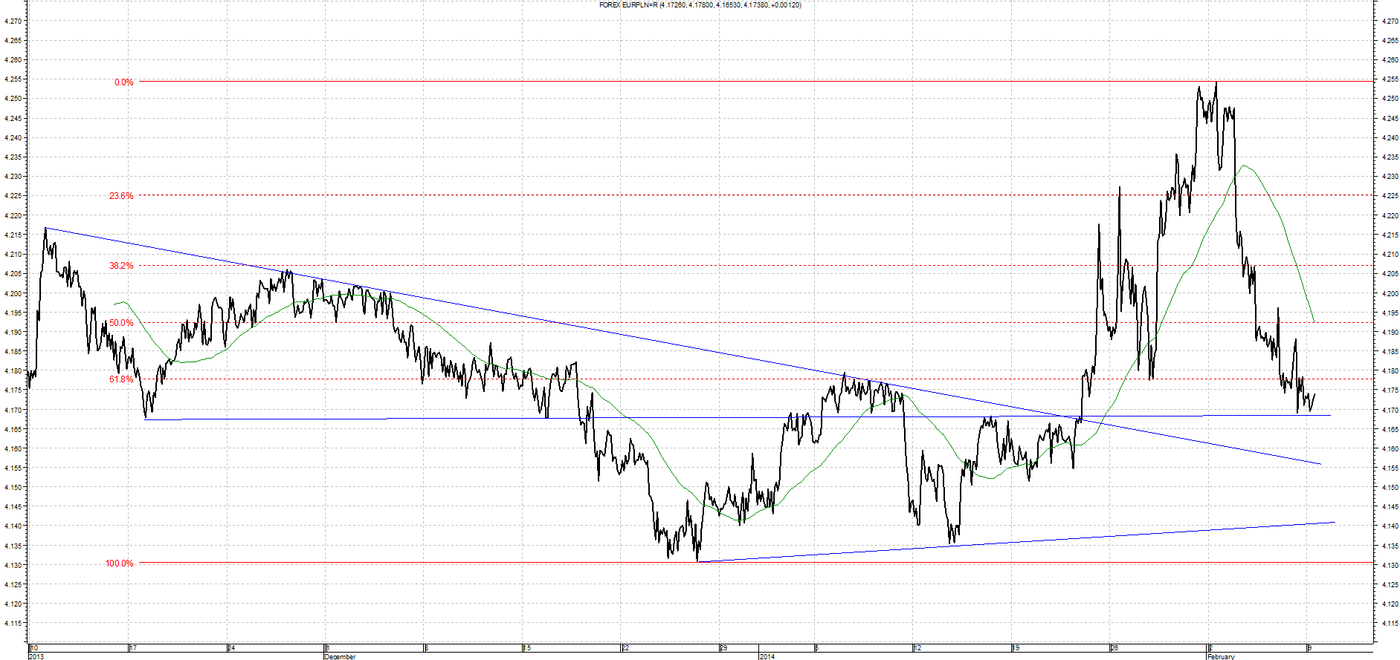This screenshot has height=660, width=1400.
Task: Click the 2013 year label on time axis
Action: (37, 656)
